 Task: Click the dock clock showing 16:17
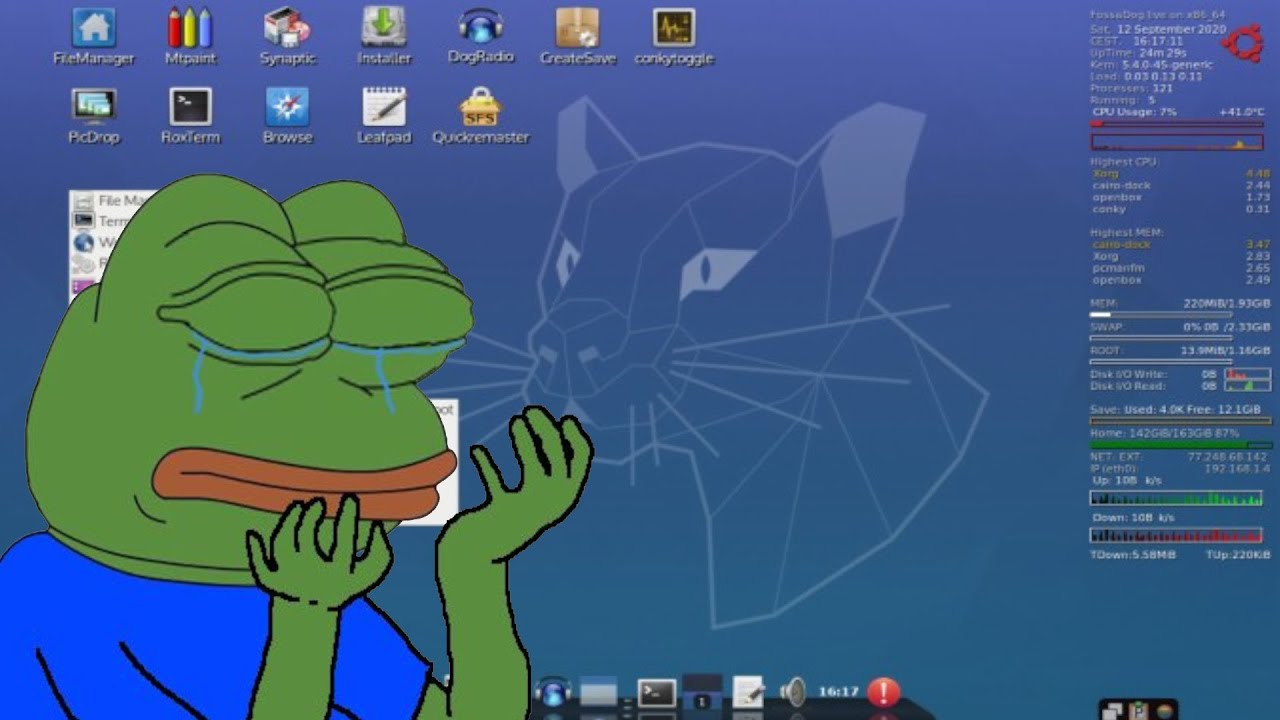tap(838, 691)
